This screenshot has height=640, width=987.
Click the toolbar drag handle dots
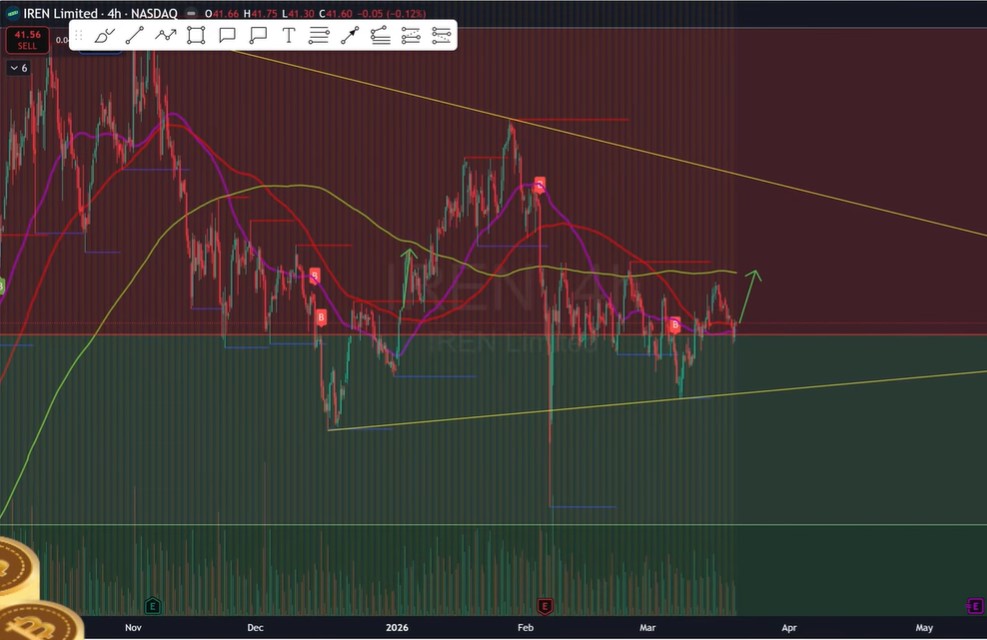pos(79,36)
